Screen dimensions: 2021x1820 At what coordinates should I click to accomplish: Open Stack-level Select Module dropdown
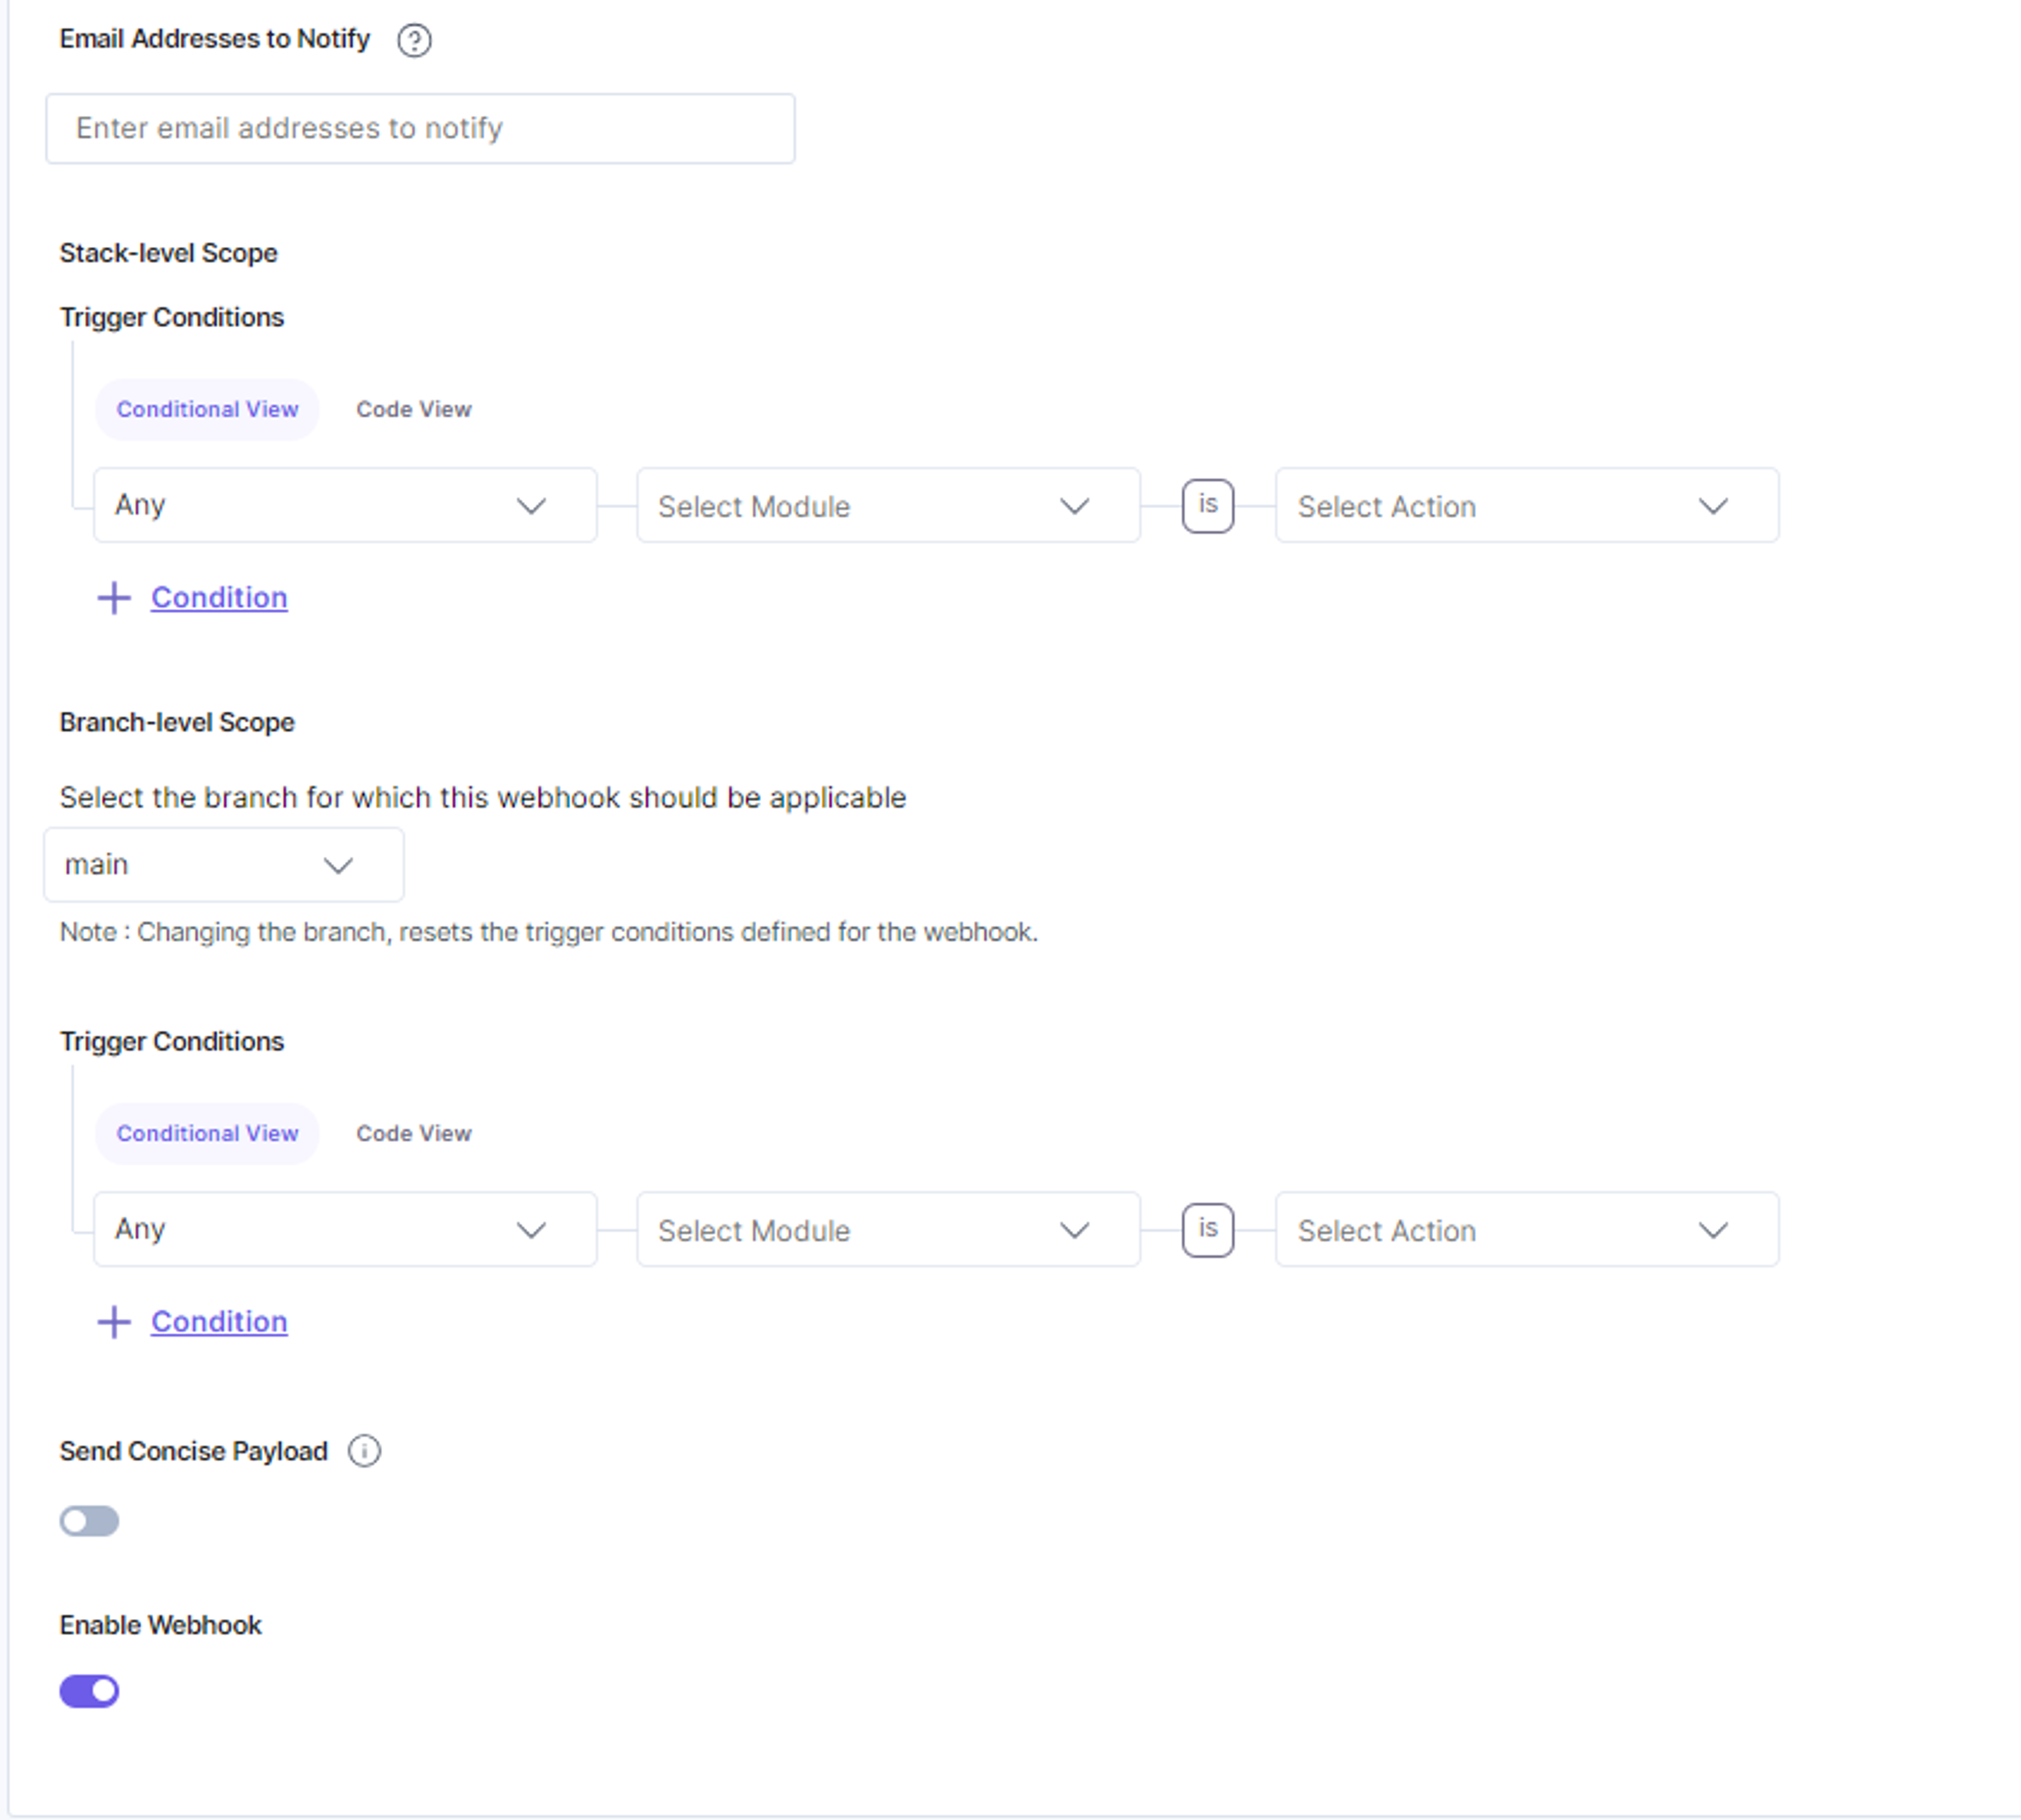click(888, 505)
